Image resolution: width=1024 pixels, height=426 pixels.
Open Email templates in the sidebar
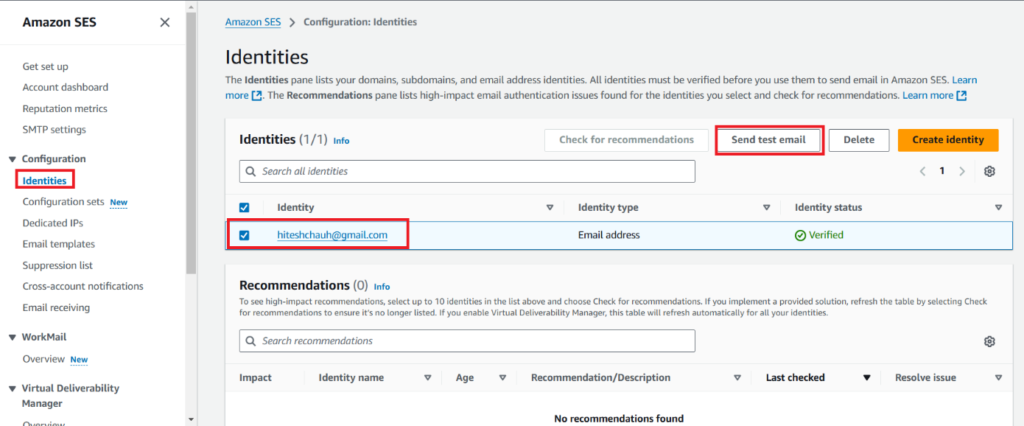[x=59, y=244]
